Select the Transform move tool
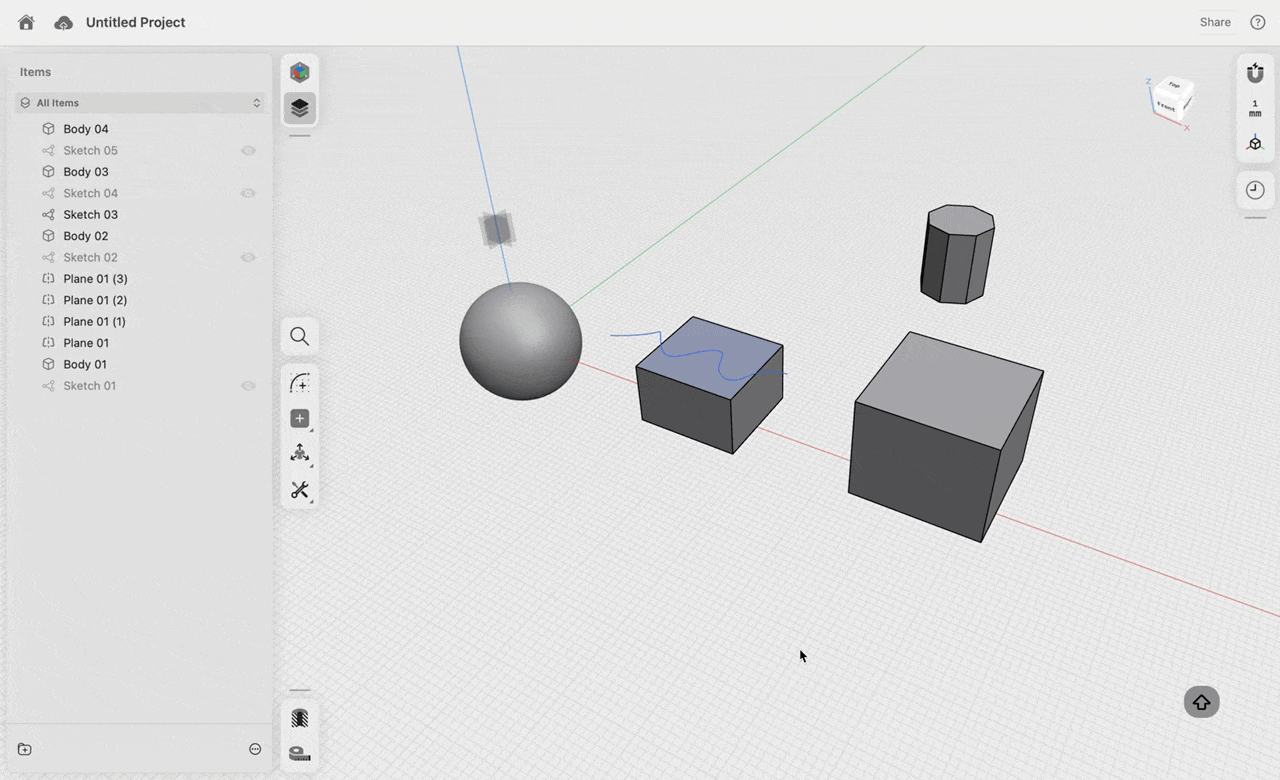This screenshot has width=1280, height=780. coord(299,454)
